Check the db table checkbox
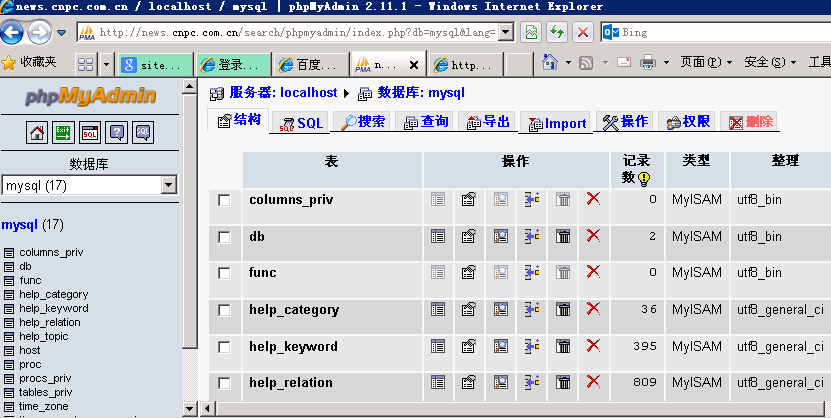This screenshot has width=831, height=418. [224, 236]
